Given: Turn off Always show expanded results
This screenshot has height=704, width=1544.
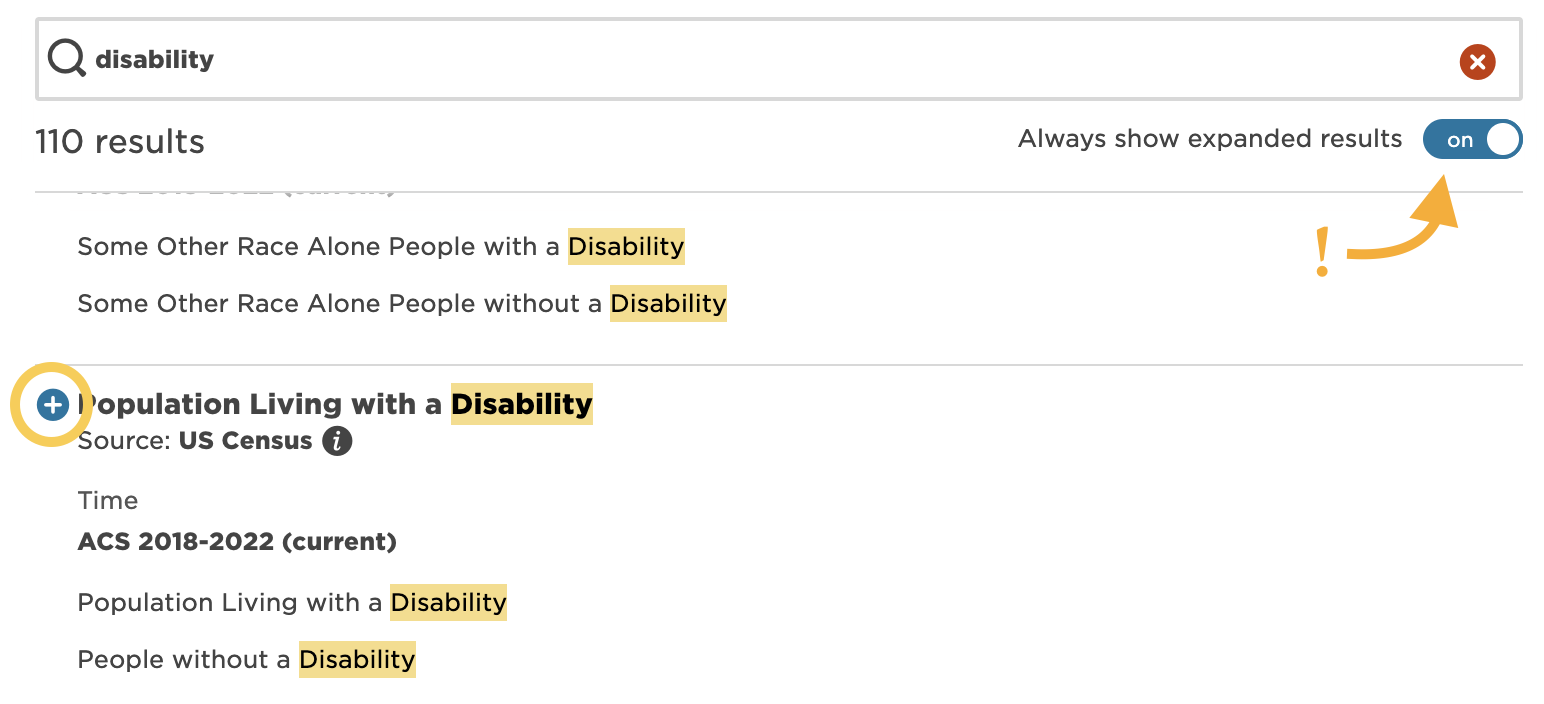Looking at the screenshot, I should pos(1472,140).
